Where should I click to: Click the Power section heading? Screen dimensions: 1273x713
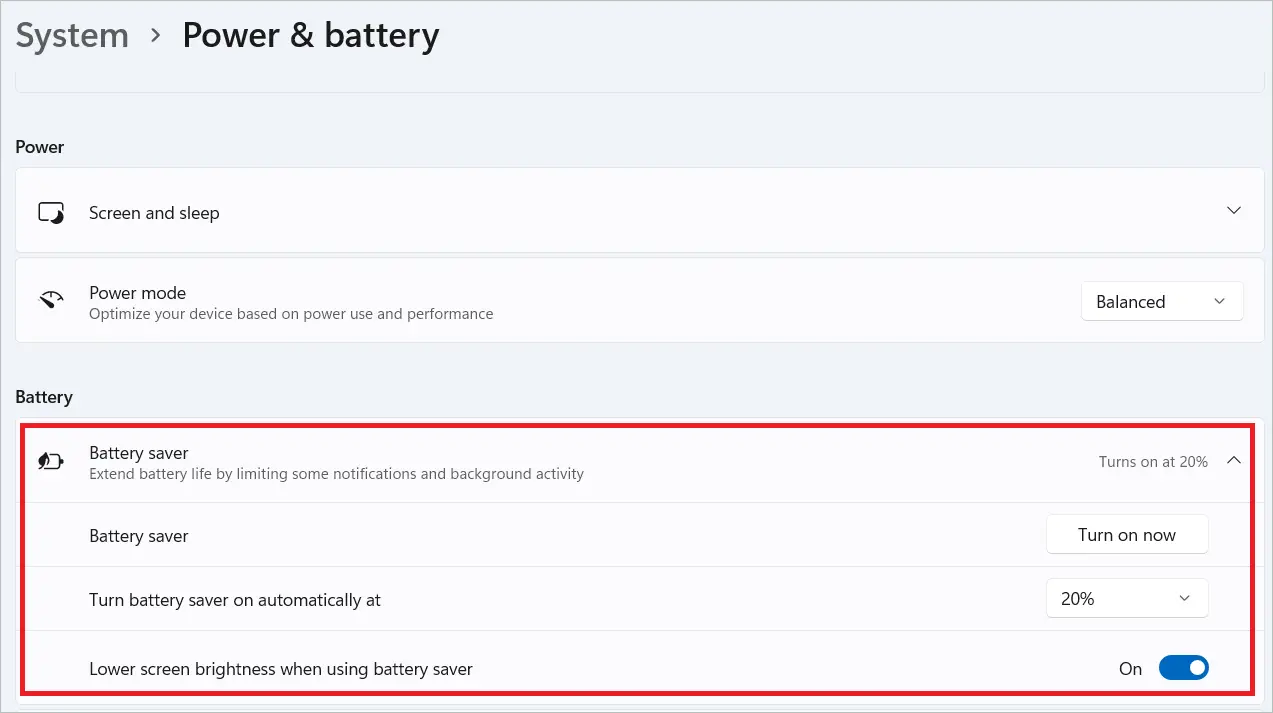(x=39, y=146)
